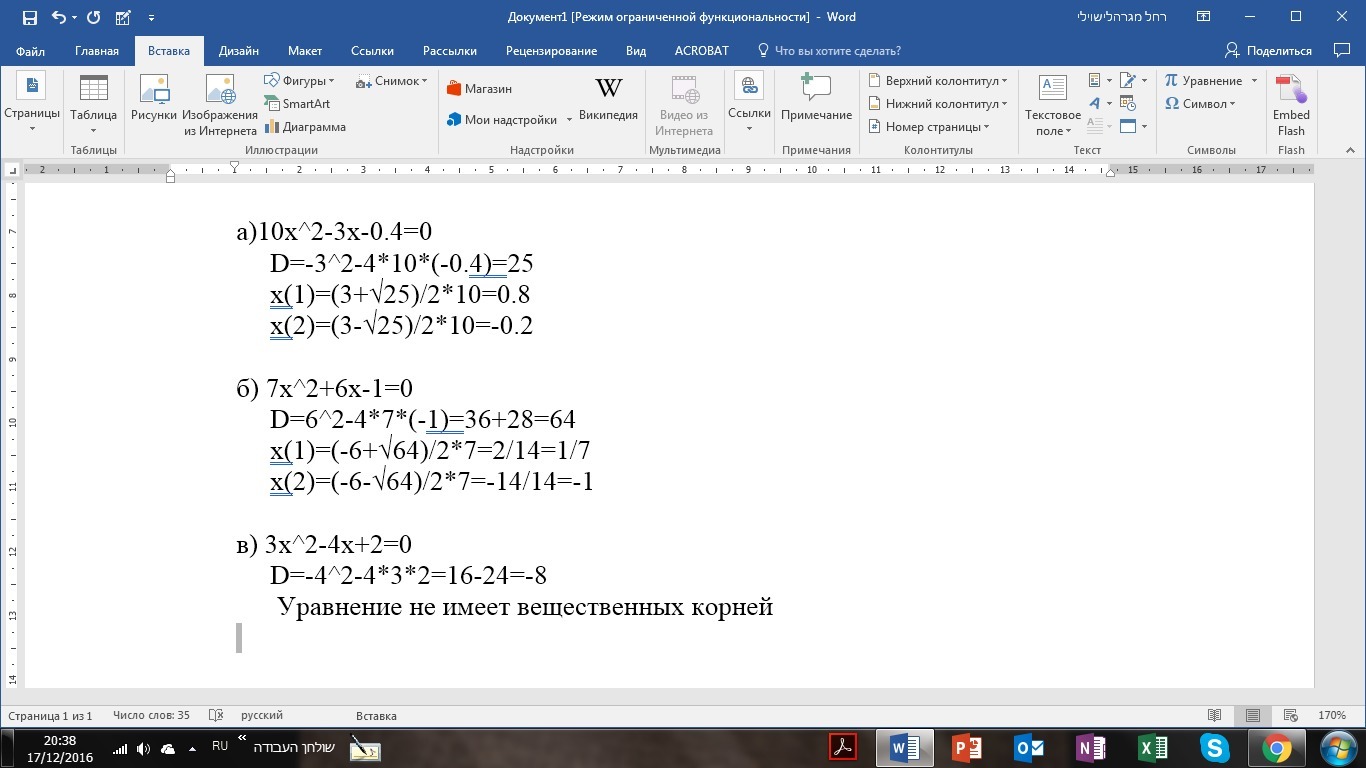Click the Поделиться (Share) button

click(x=1268, y=51)
